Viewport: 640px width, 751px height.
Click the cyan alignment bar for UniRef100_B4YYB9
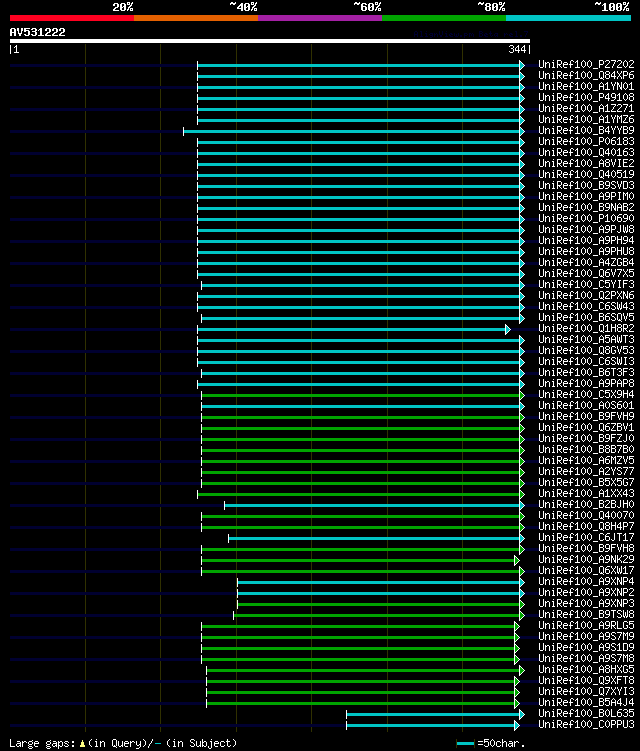click(x=354, y=131)
